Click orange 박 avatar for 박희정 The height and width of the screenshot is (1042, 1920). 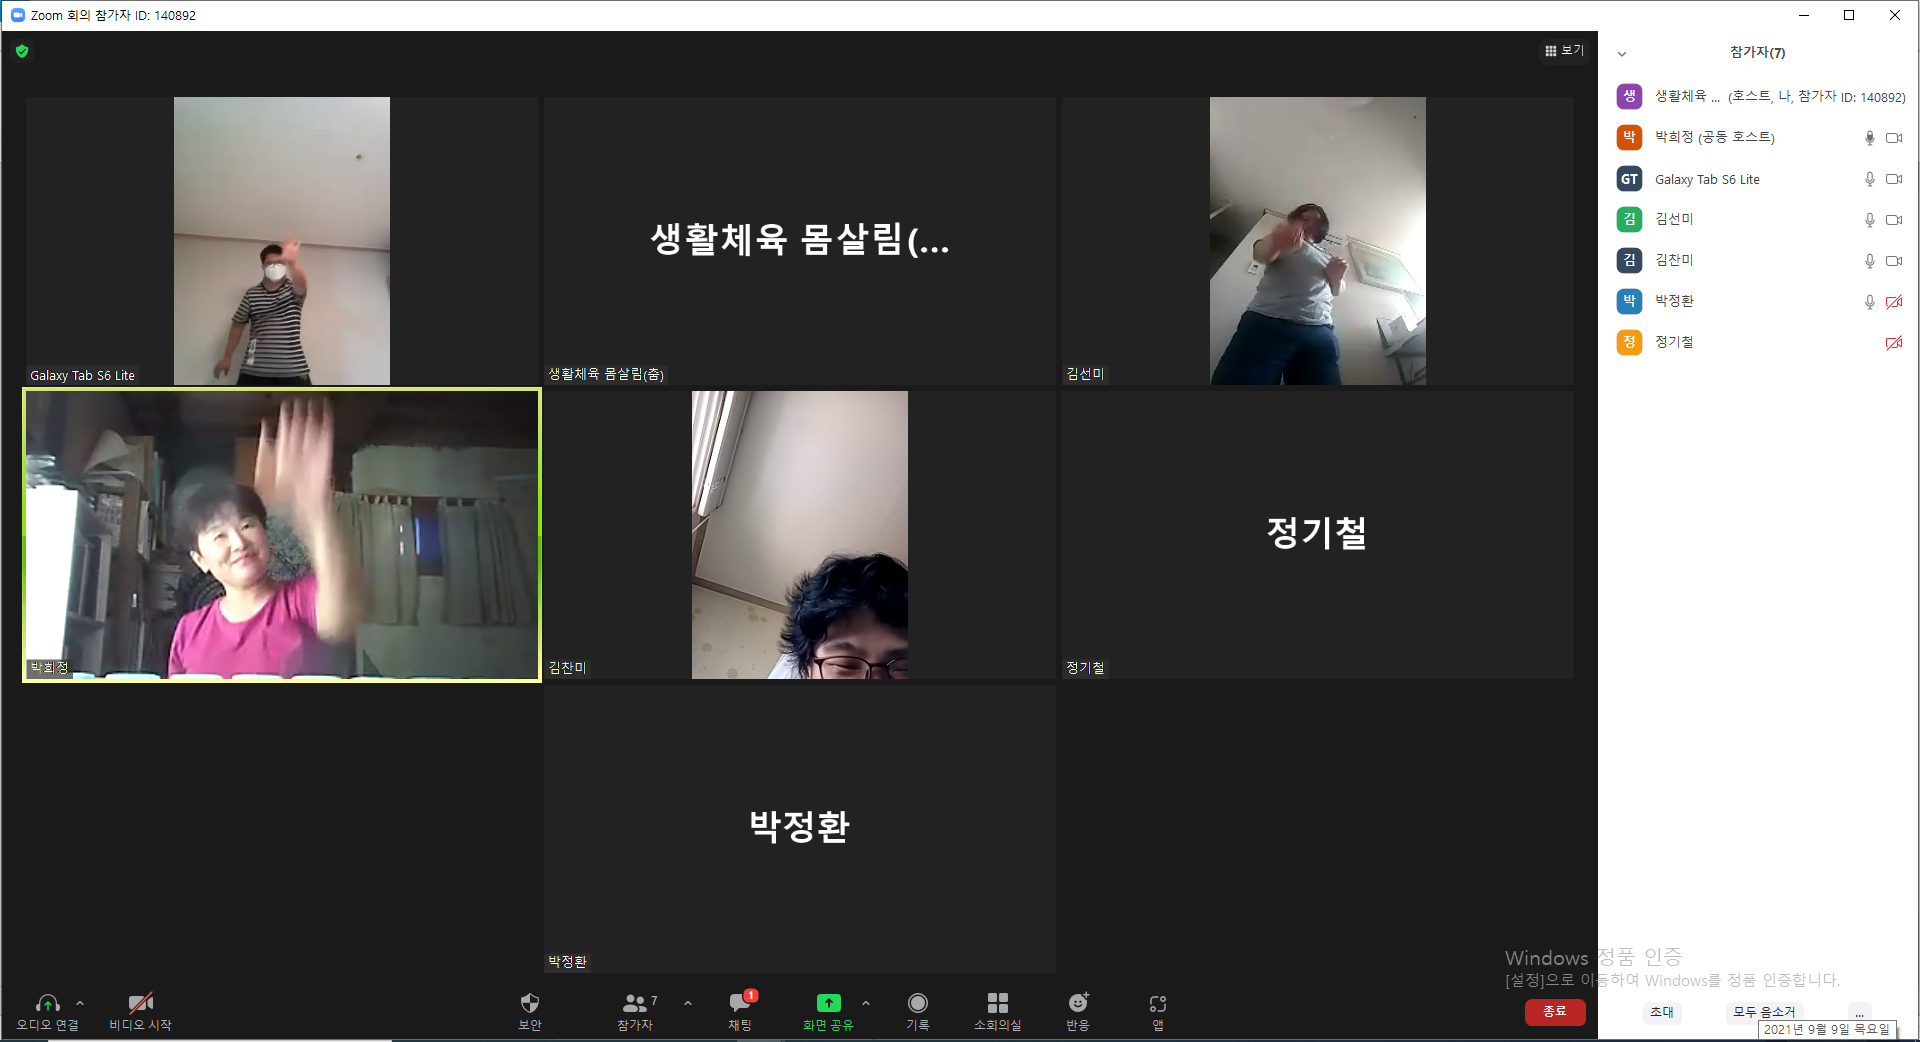(1629, 137)
